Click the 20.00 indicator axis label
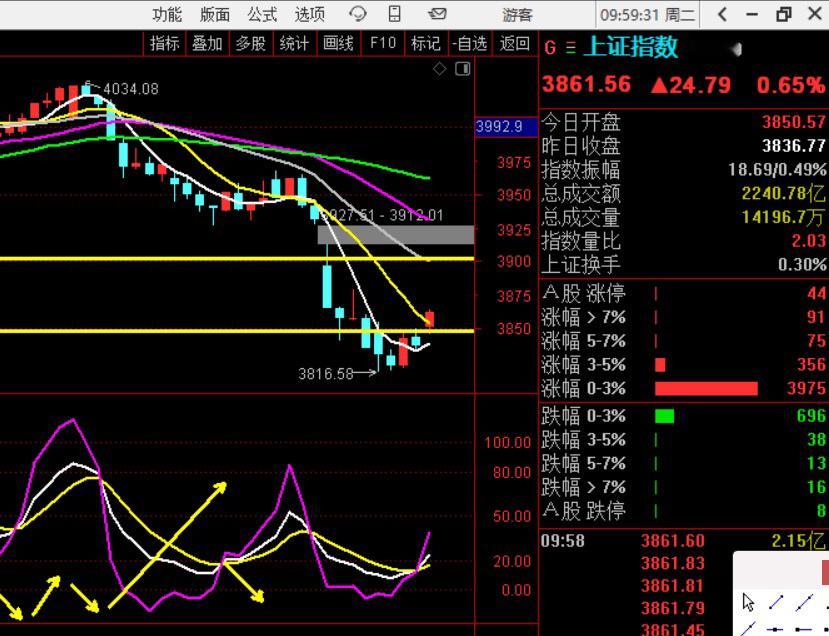829x636 pixels. click(x=512, y=561)
